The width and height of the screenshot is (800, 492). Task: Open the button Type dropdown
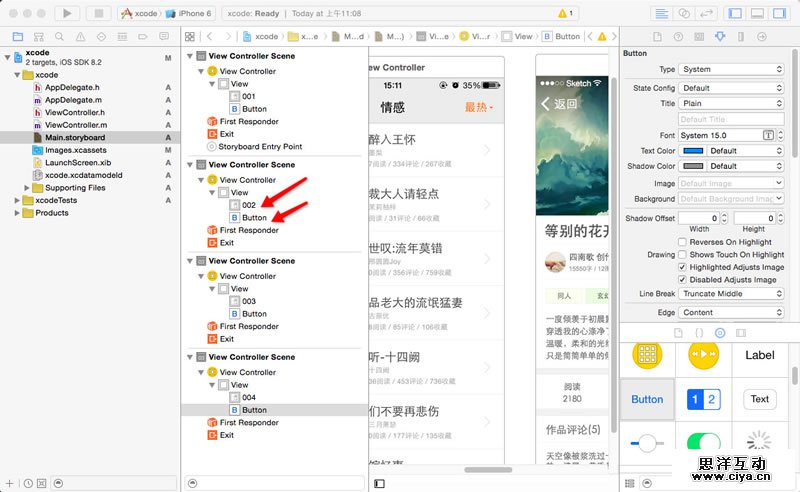[731, 70]
